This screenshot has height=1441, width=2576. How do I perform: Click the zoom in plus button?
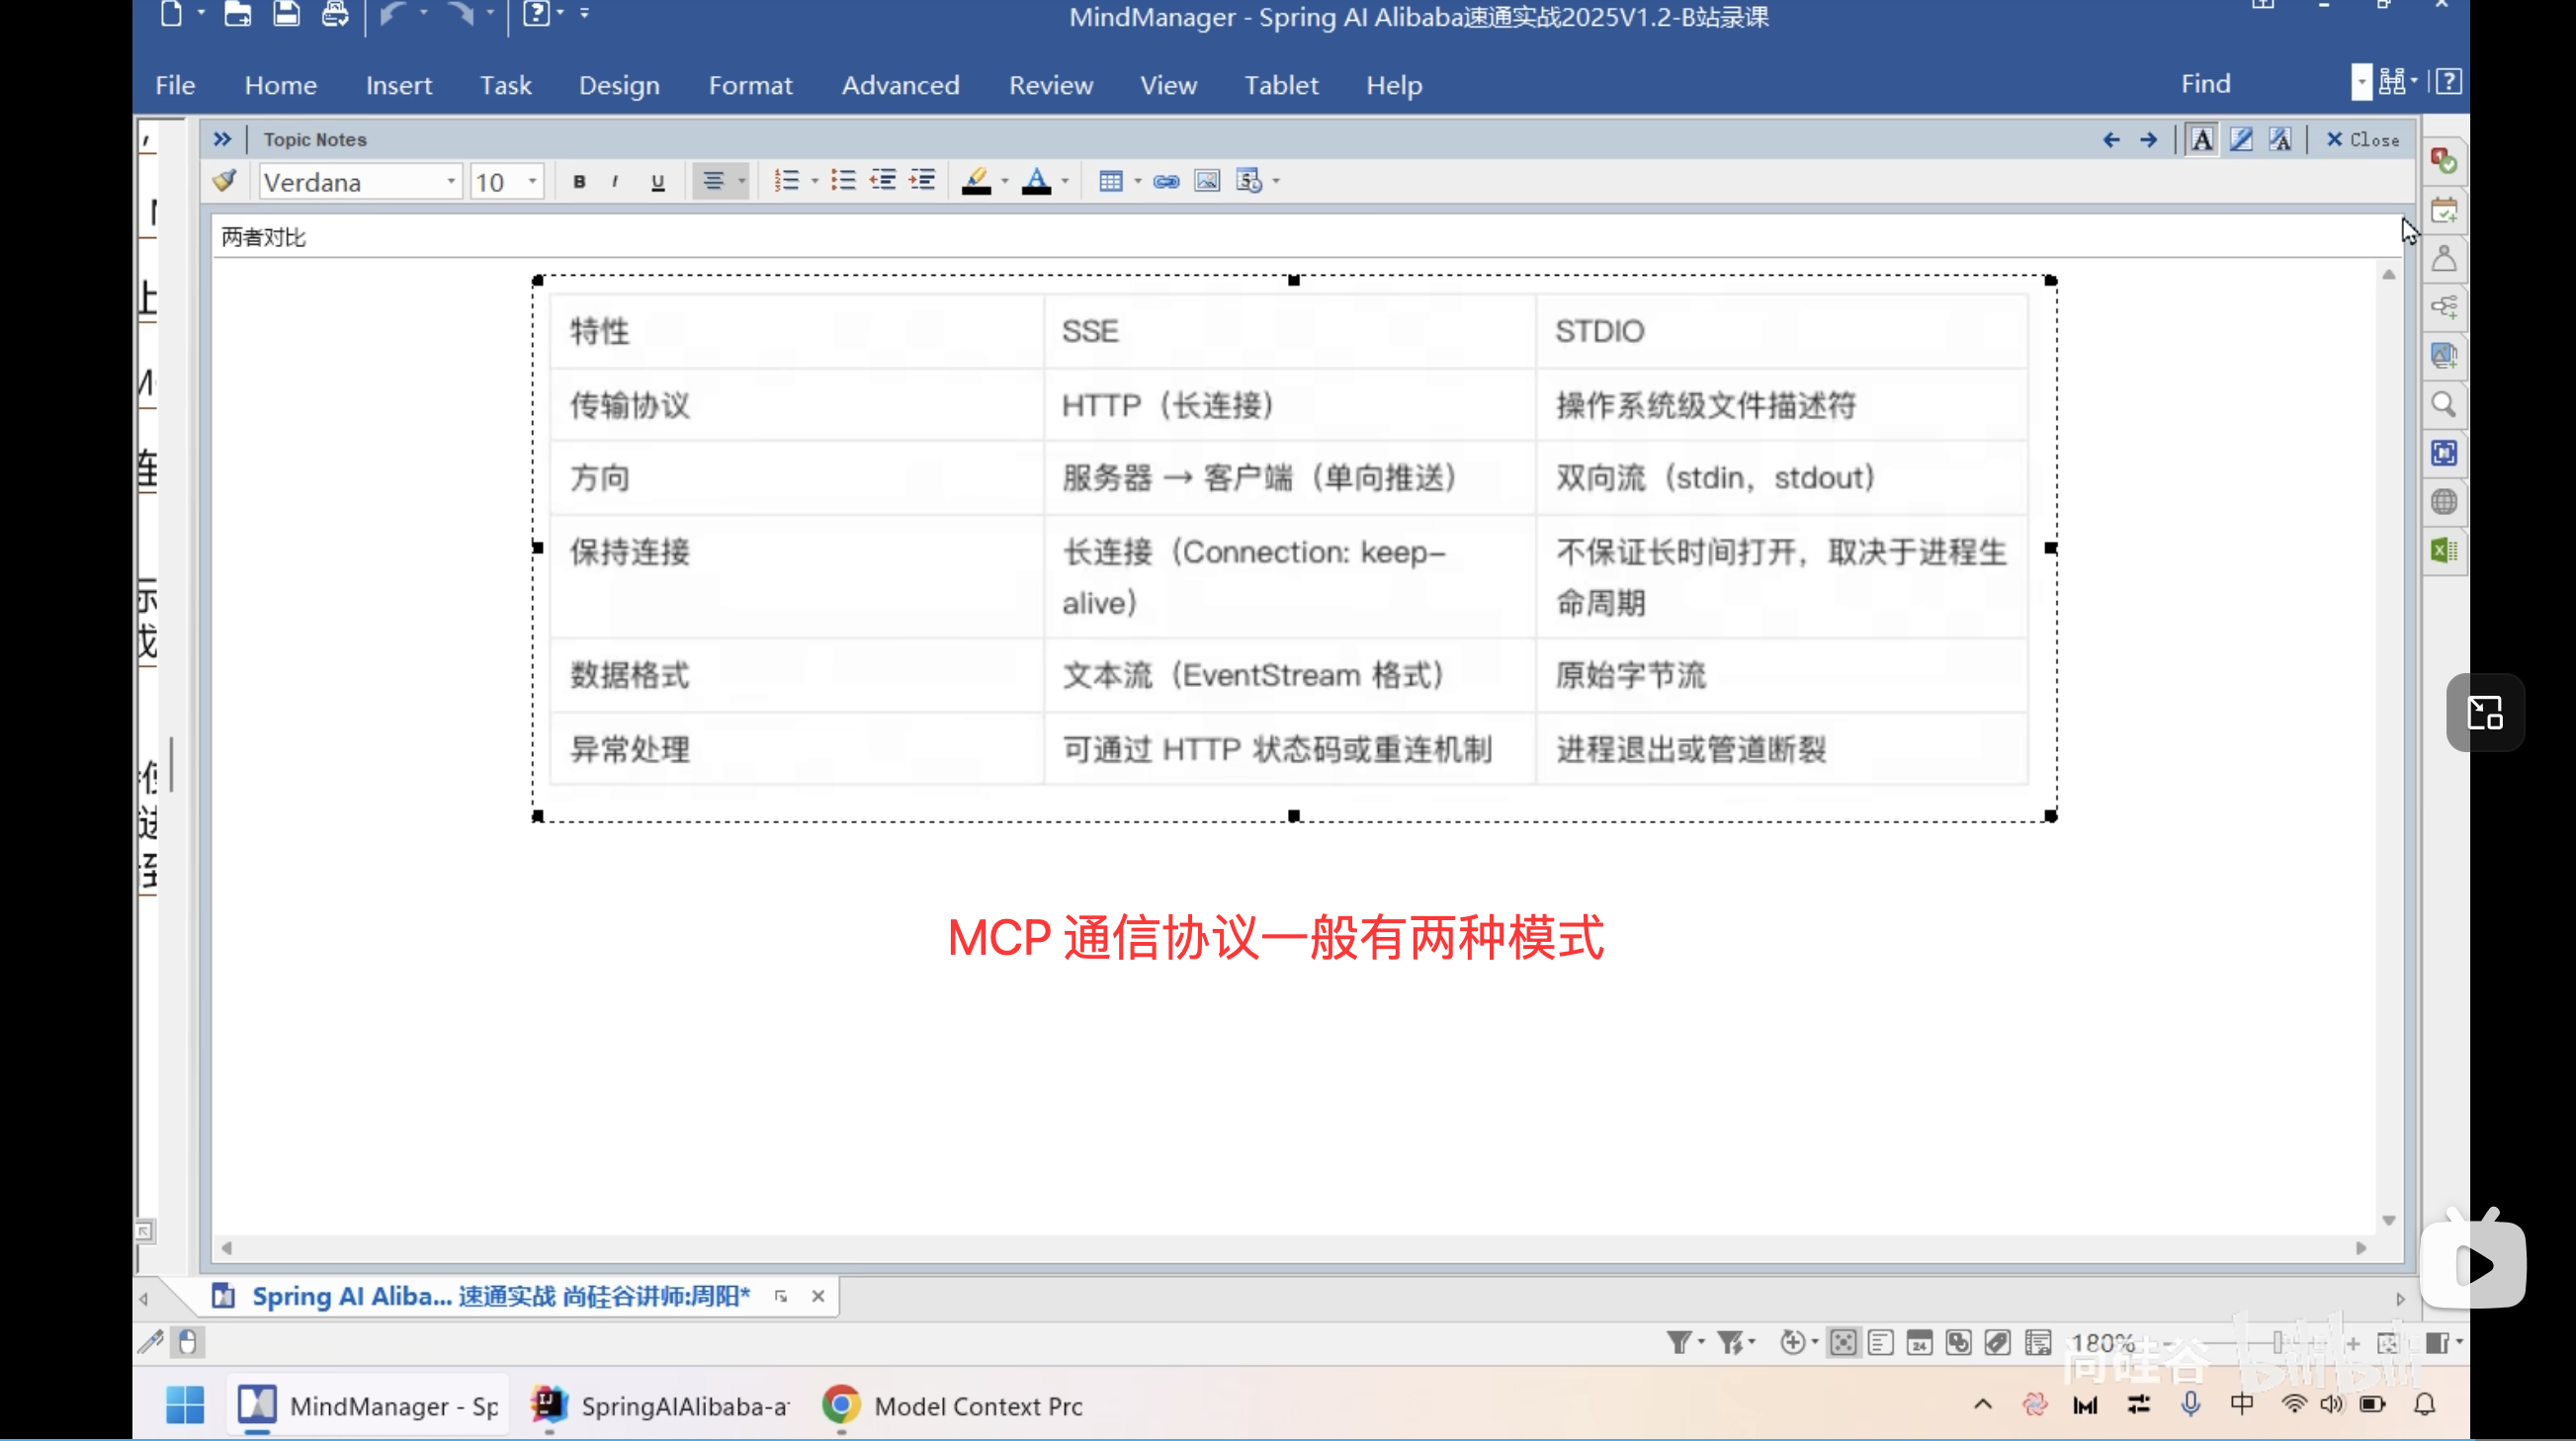point(2353,1343)
